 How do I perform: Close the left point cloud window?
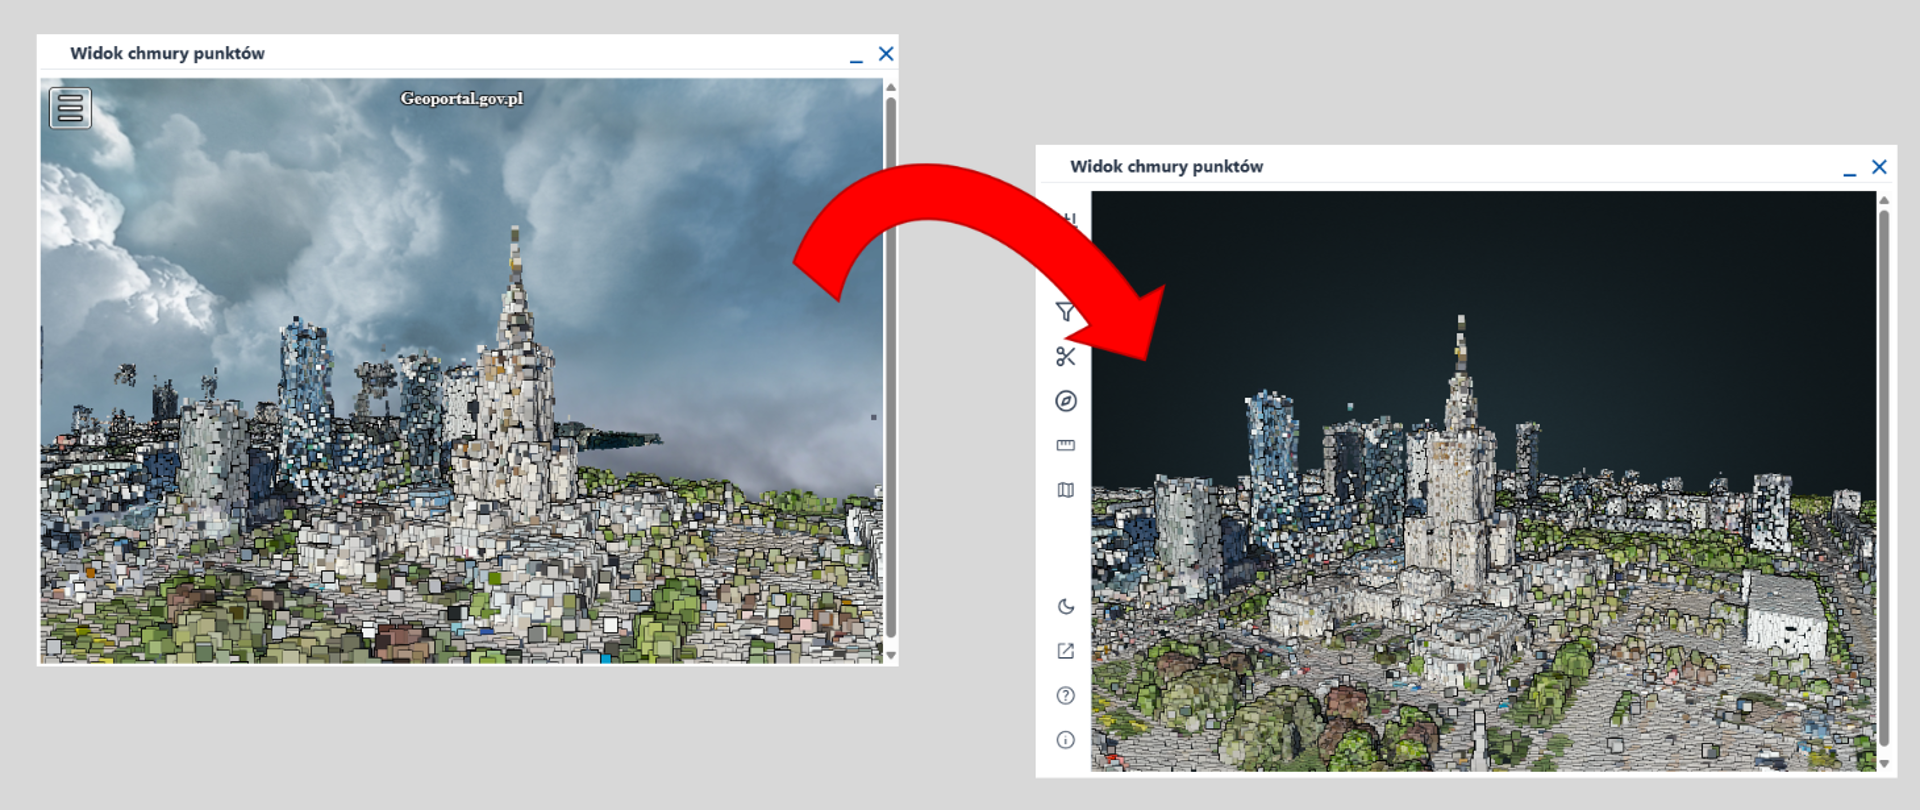886,54
